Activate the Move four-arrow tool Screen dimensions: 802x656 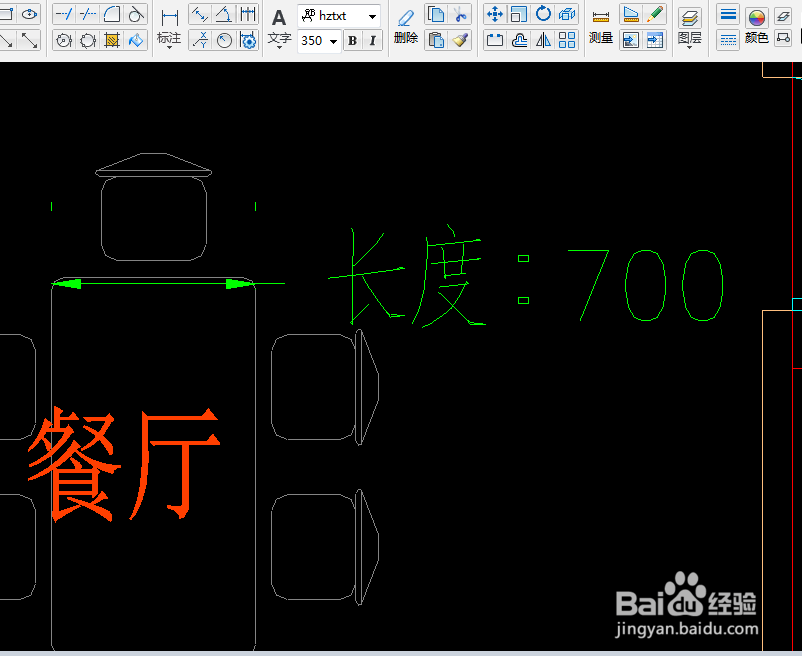(x=495, y=15)
